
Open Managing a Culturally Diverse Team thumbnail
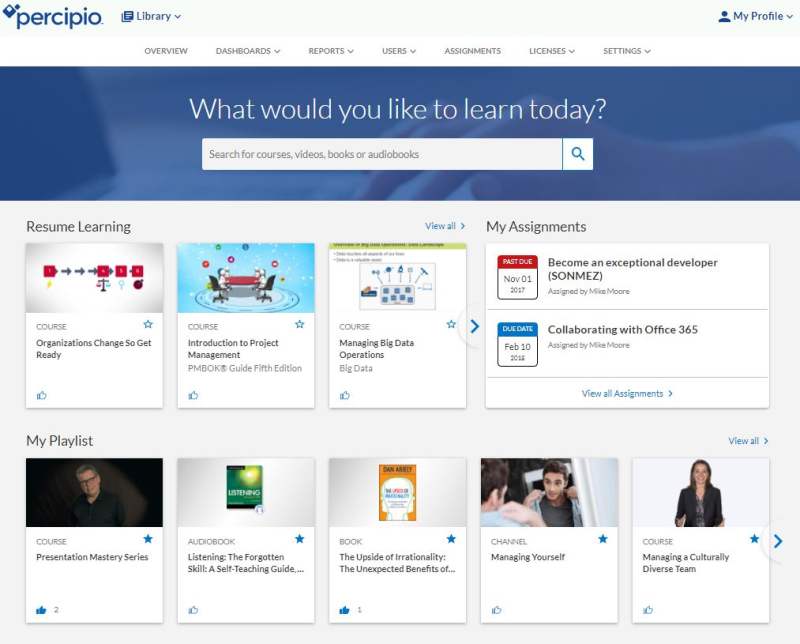coord(700,492)
